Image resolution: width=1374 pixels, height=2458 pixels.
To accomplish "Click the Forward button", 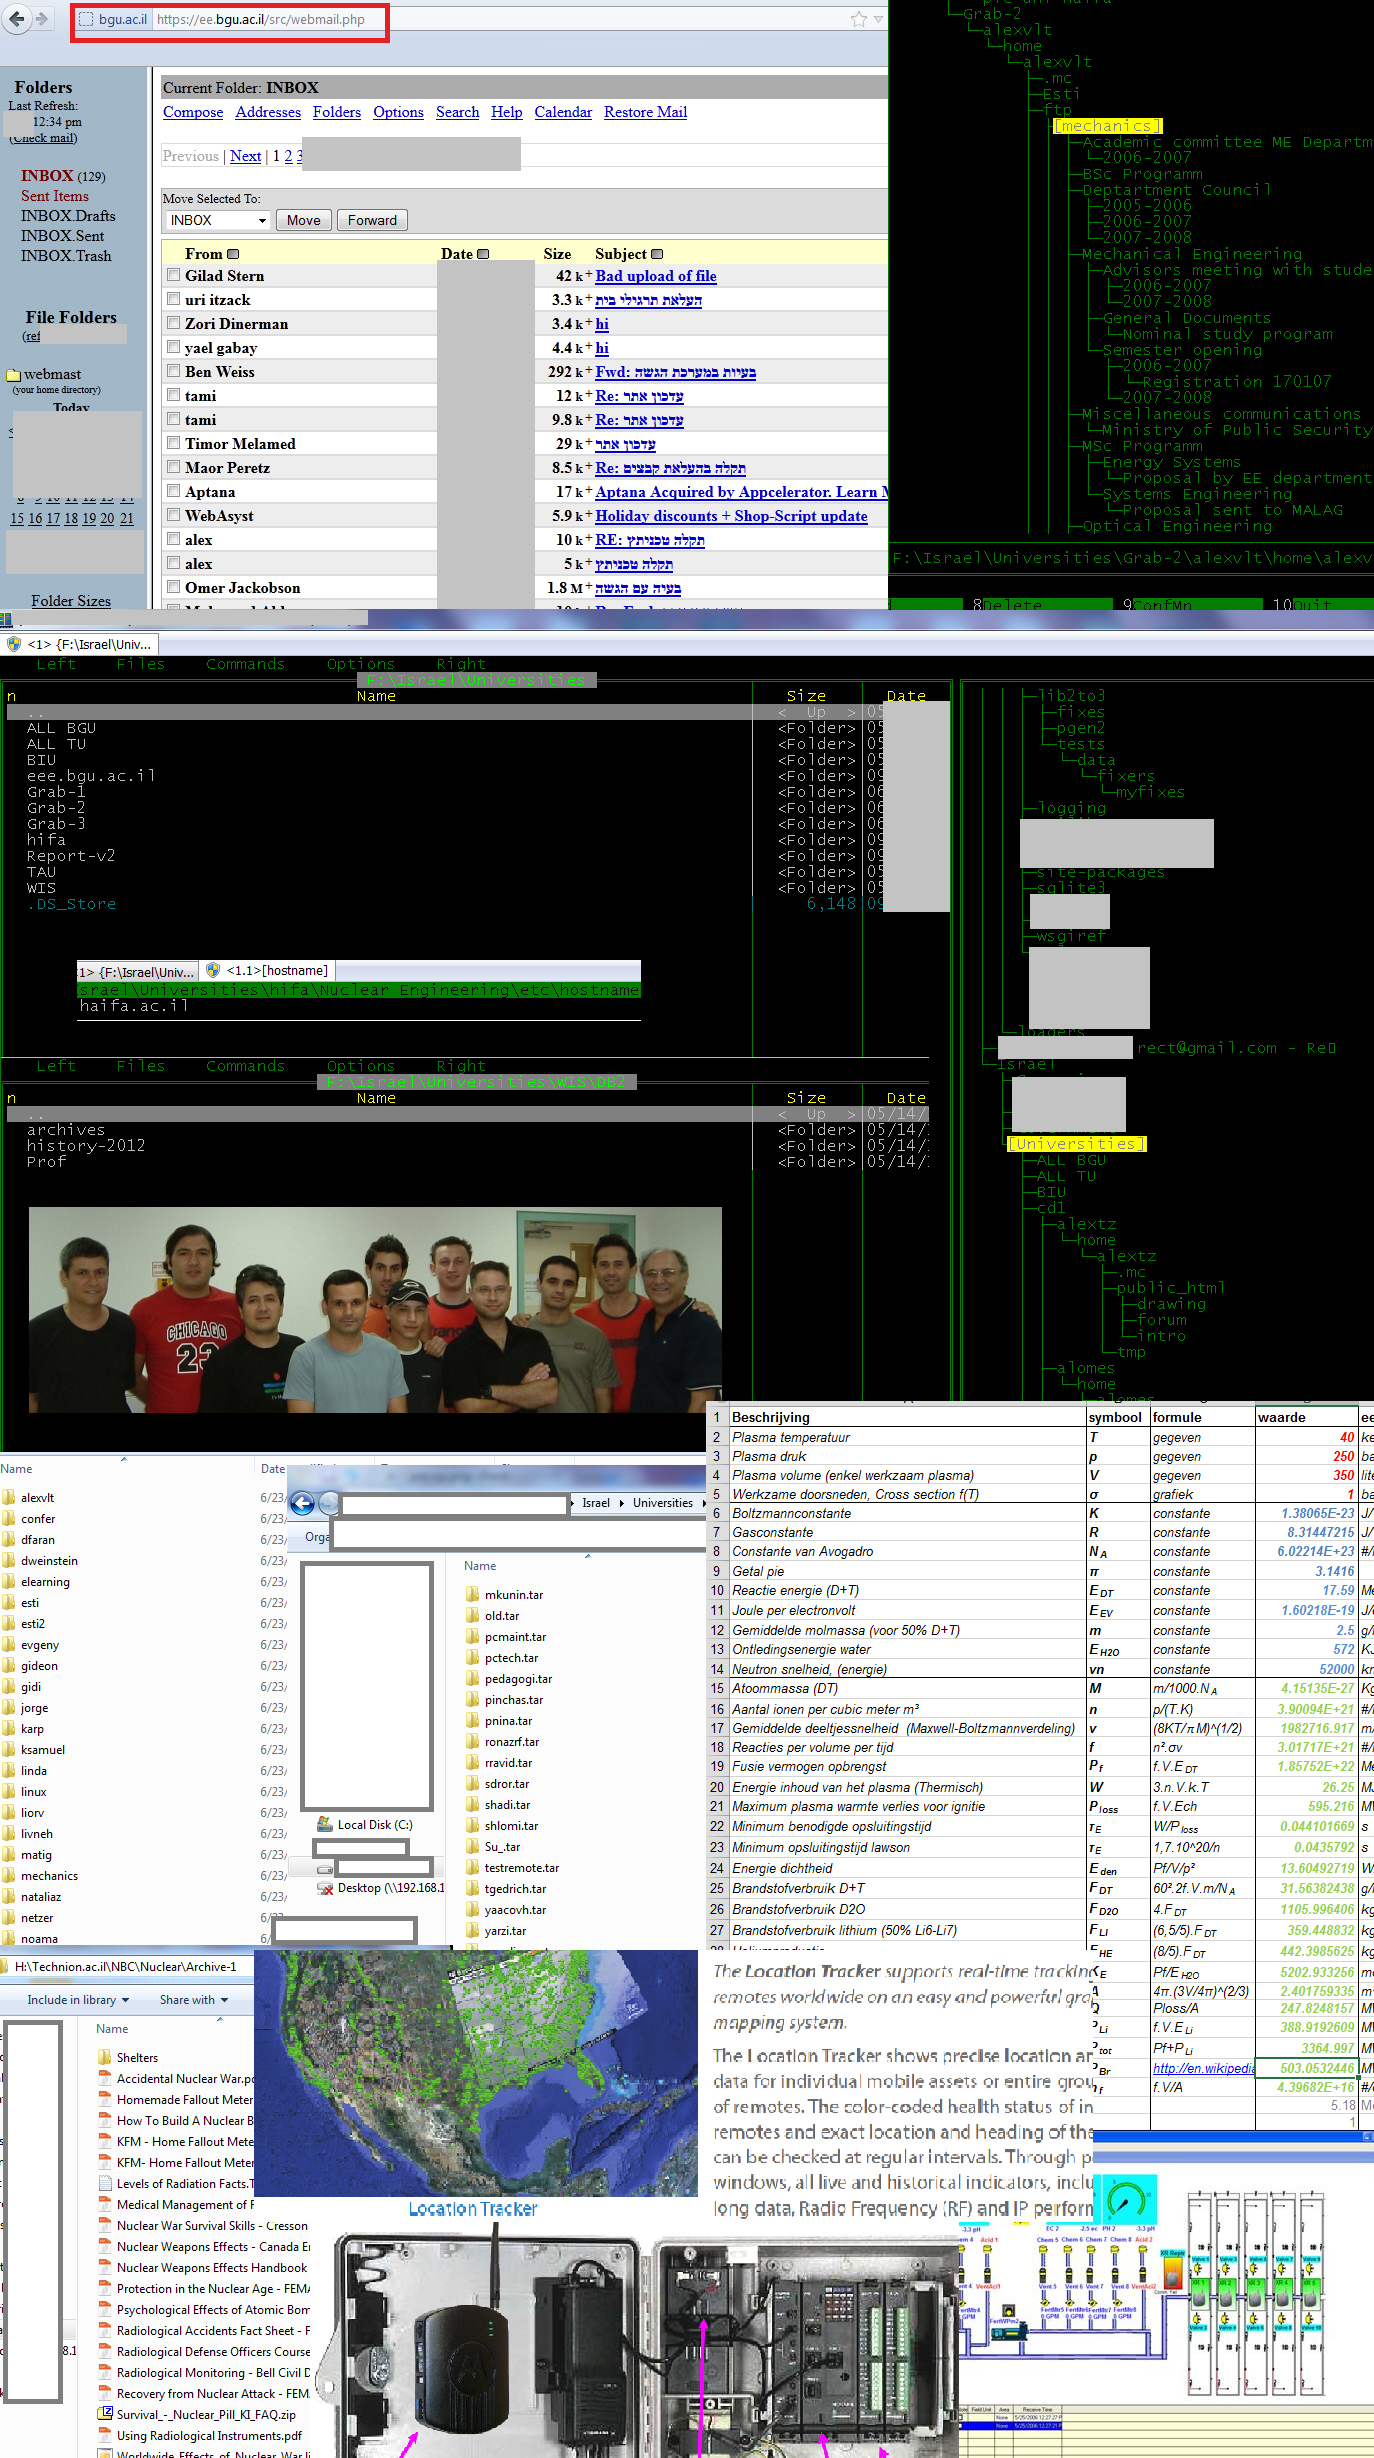I will click(x=372, y=220).
